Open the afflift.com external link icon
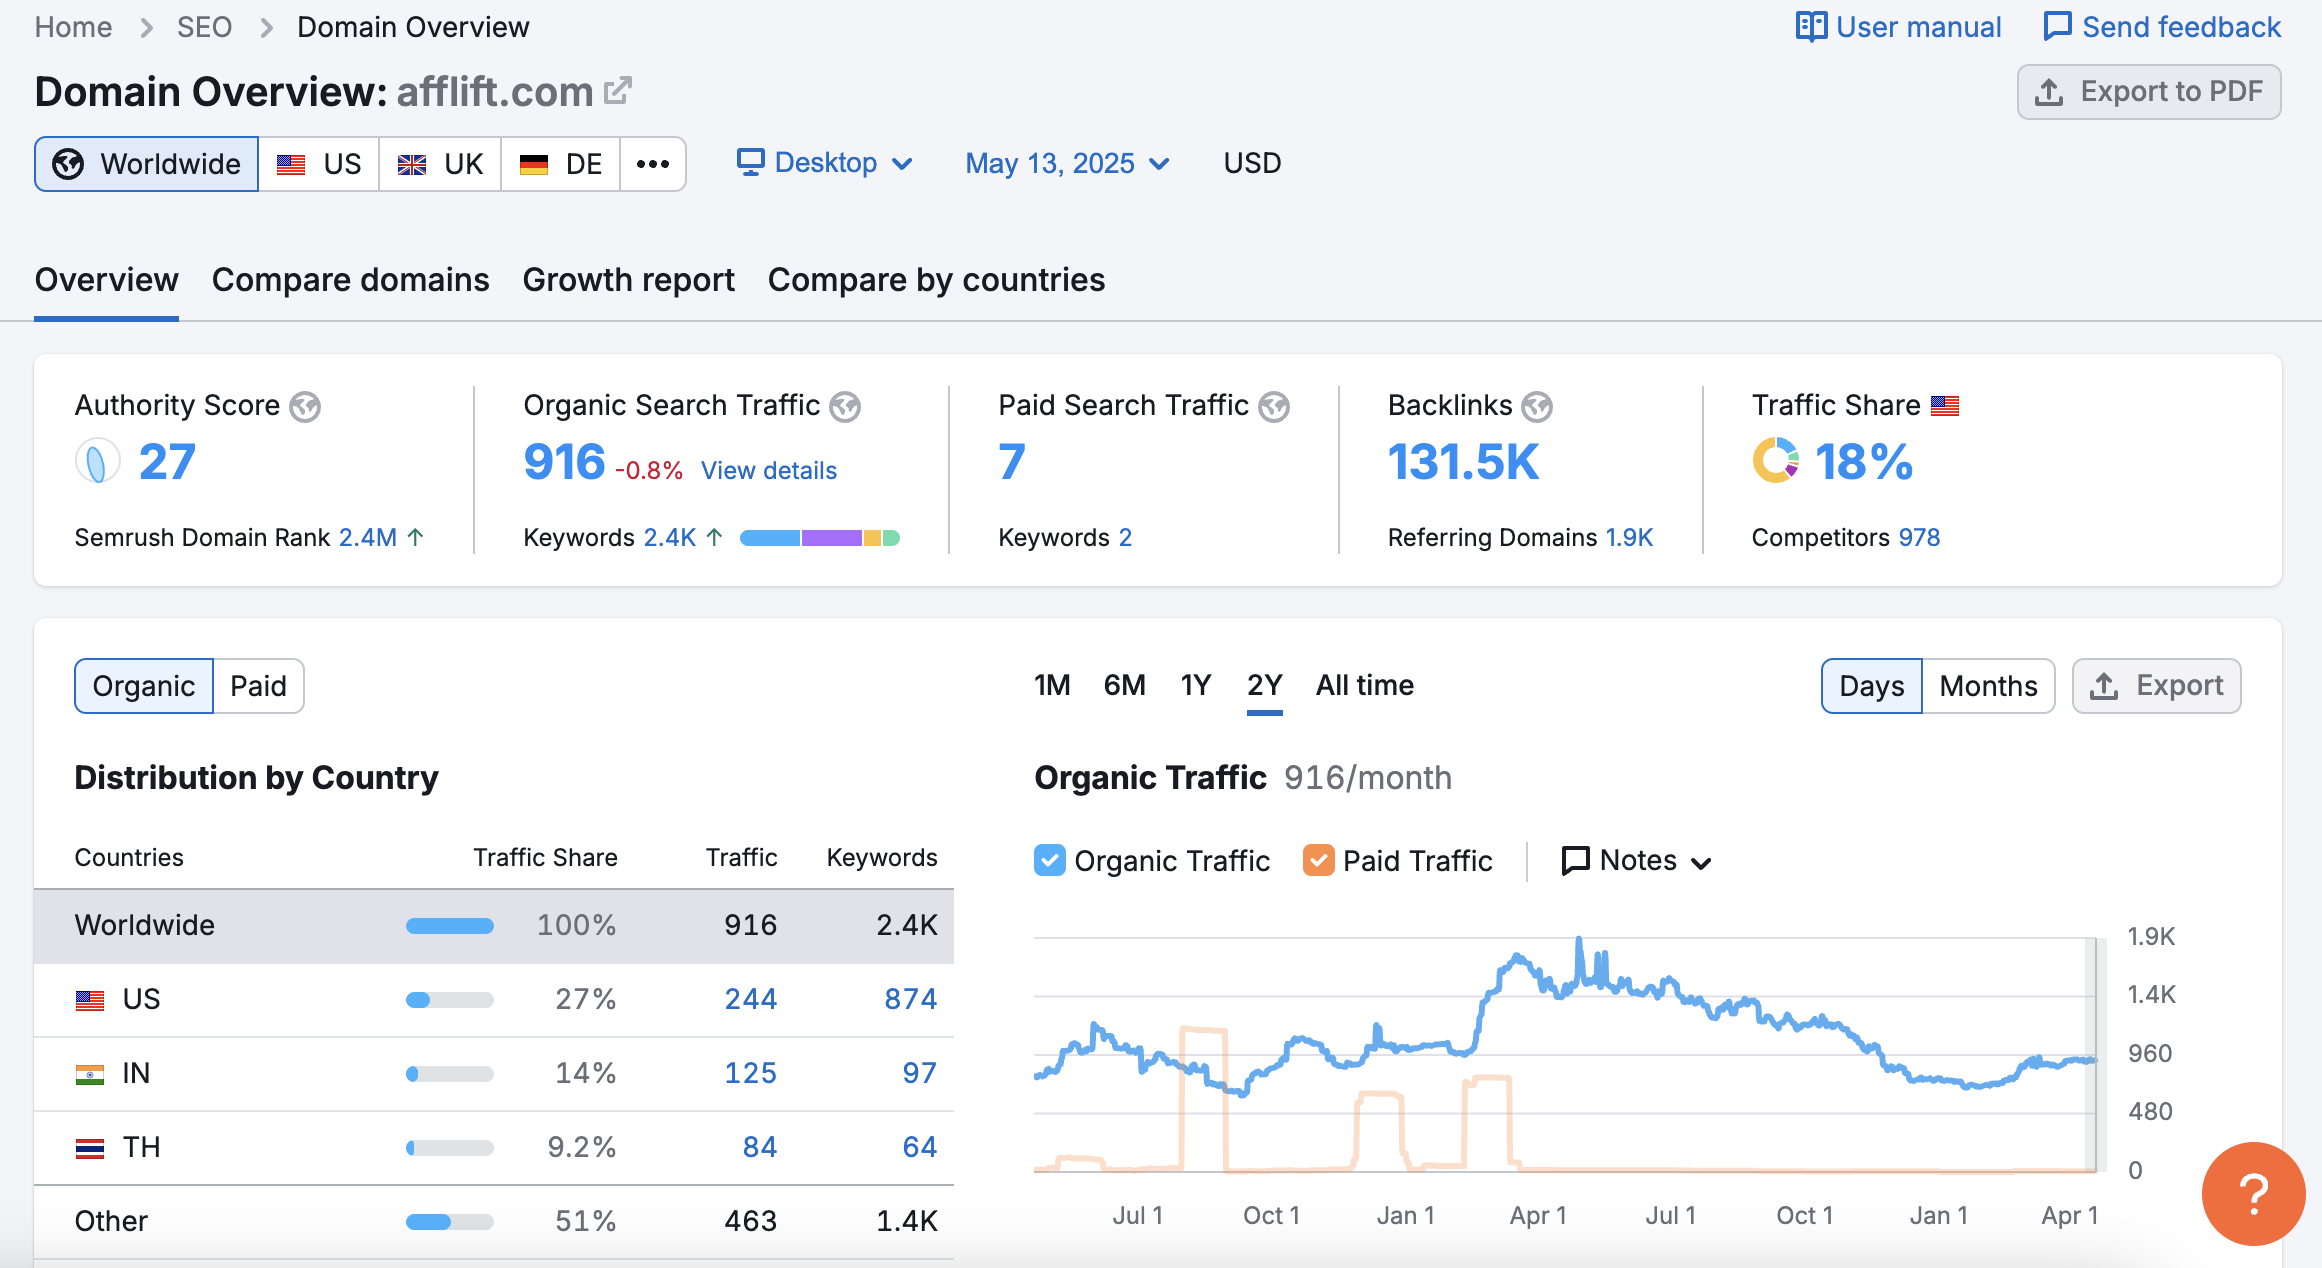The width and height of the screenshot is (2322, 1268). point(618,91)
